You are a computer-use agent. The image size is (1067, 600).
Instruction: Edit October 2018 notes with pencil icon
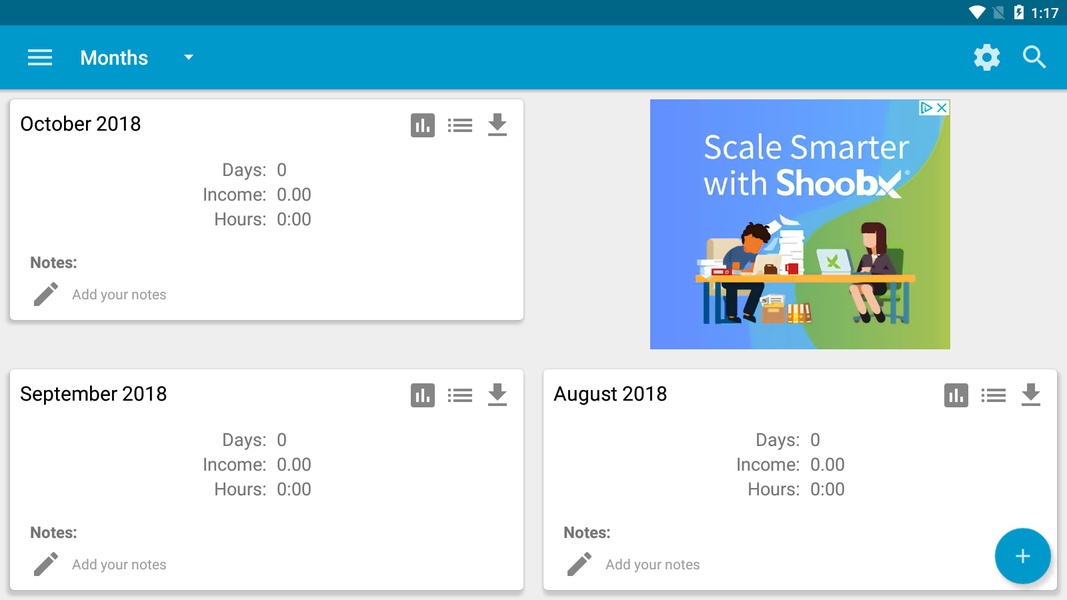tap(46, 295)
